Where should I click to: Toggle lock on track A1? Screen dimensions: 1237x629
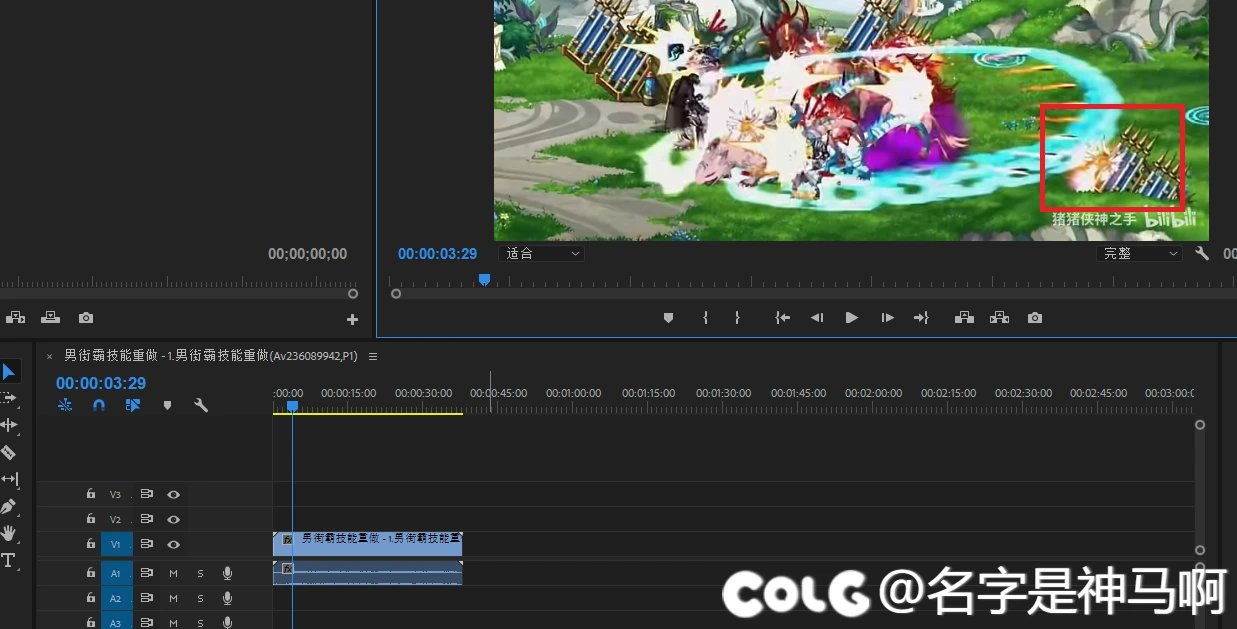click(90, 573)
